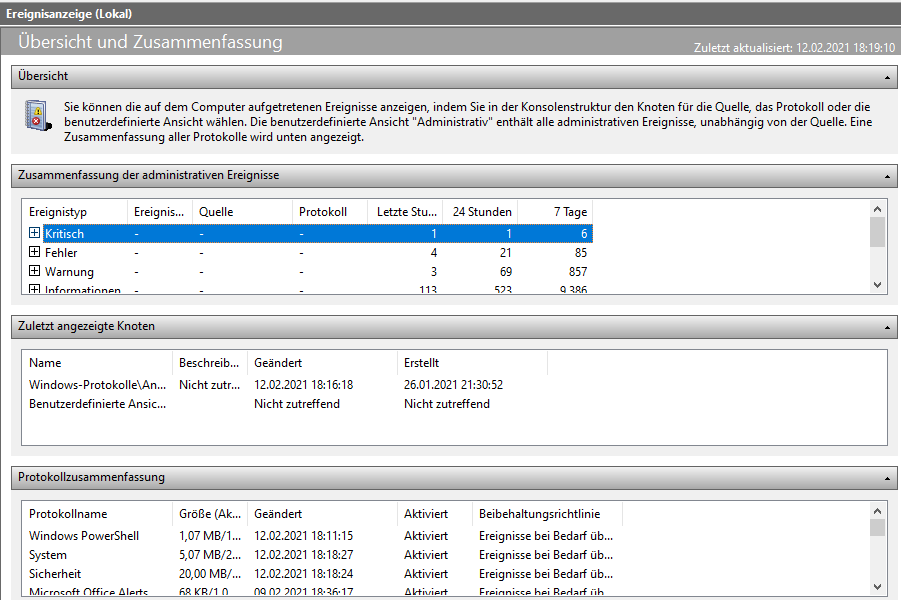Screen dimensions: 901x600
Task: Sort by Ereignistyp column header
Action: (x=74, y=211)
